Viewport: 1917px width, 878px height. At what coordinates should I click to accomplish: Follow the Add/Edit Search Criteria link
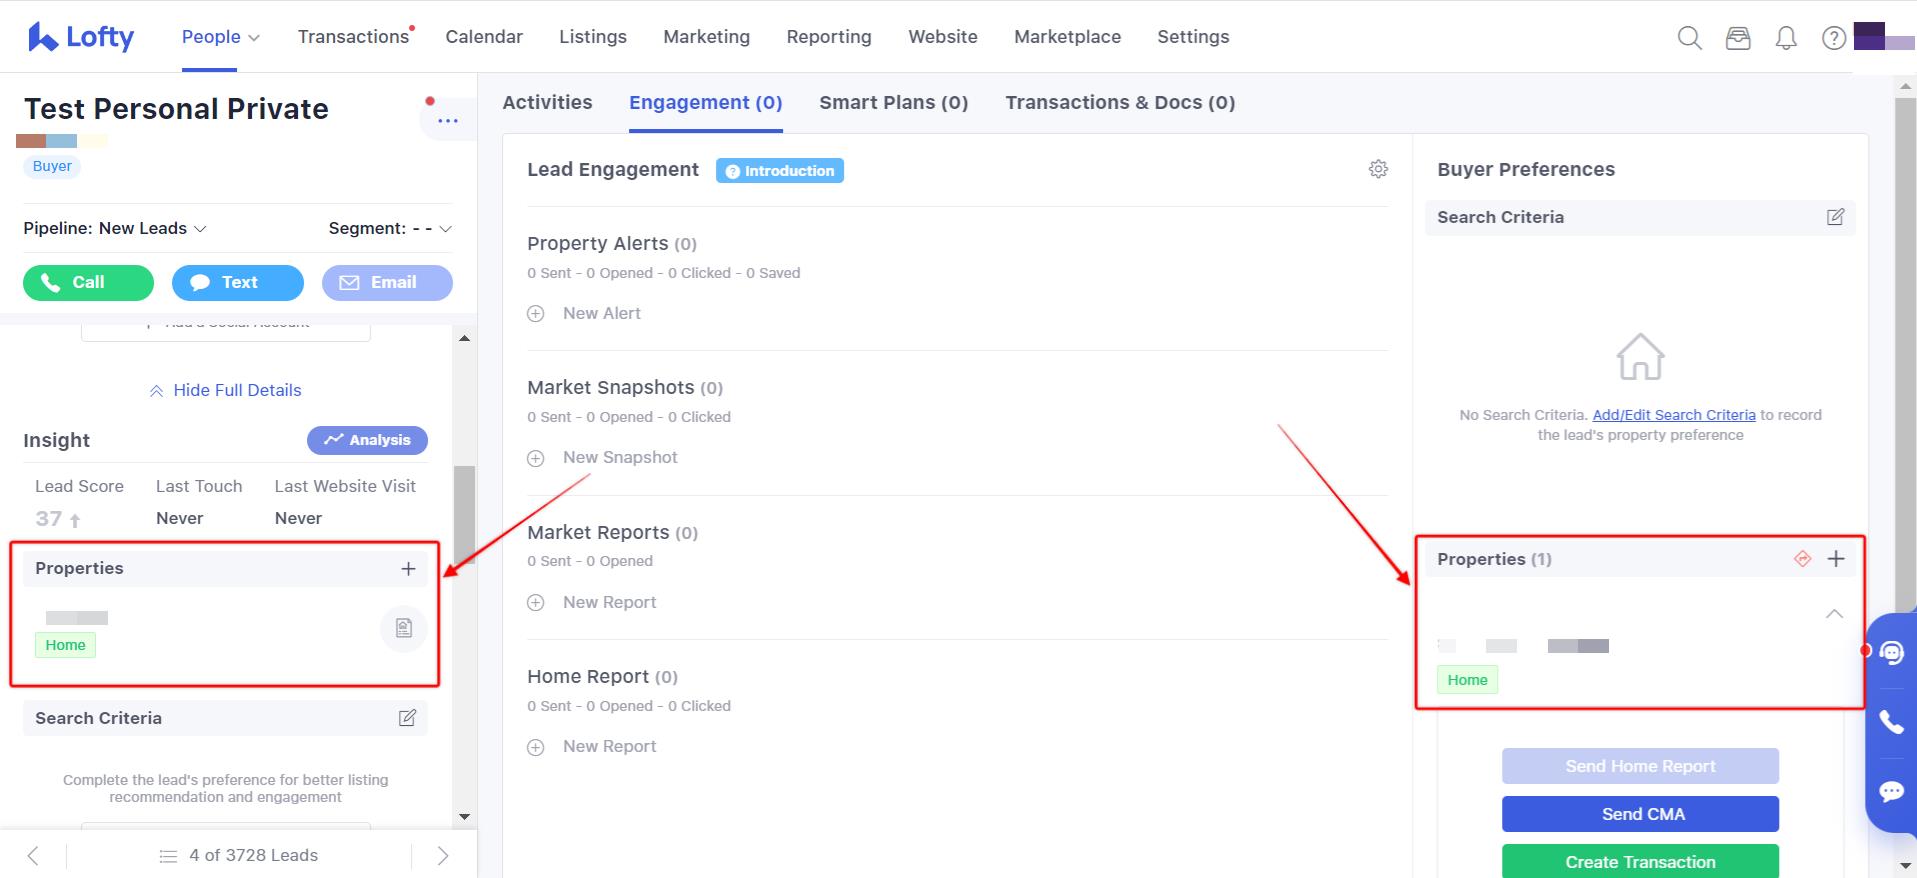[x=1673, y=415]
